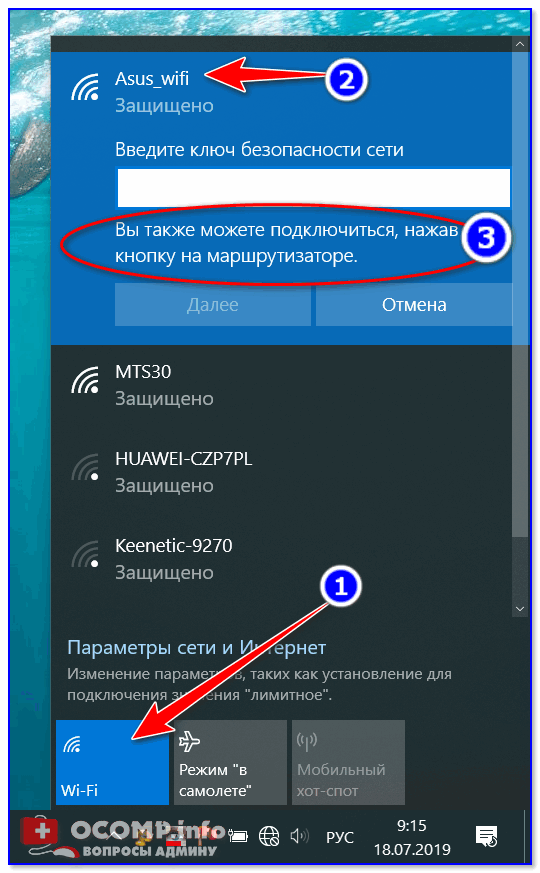
Task: Click the volume speaker tray icon
Action: 300,836
